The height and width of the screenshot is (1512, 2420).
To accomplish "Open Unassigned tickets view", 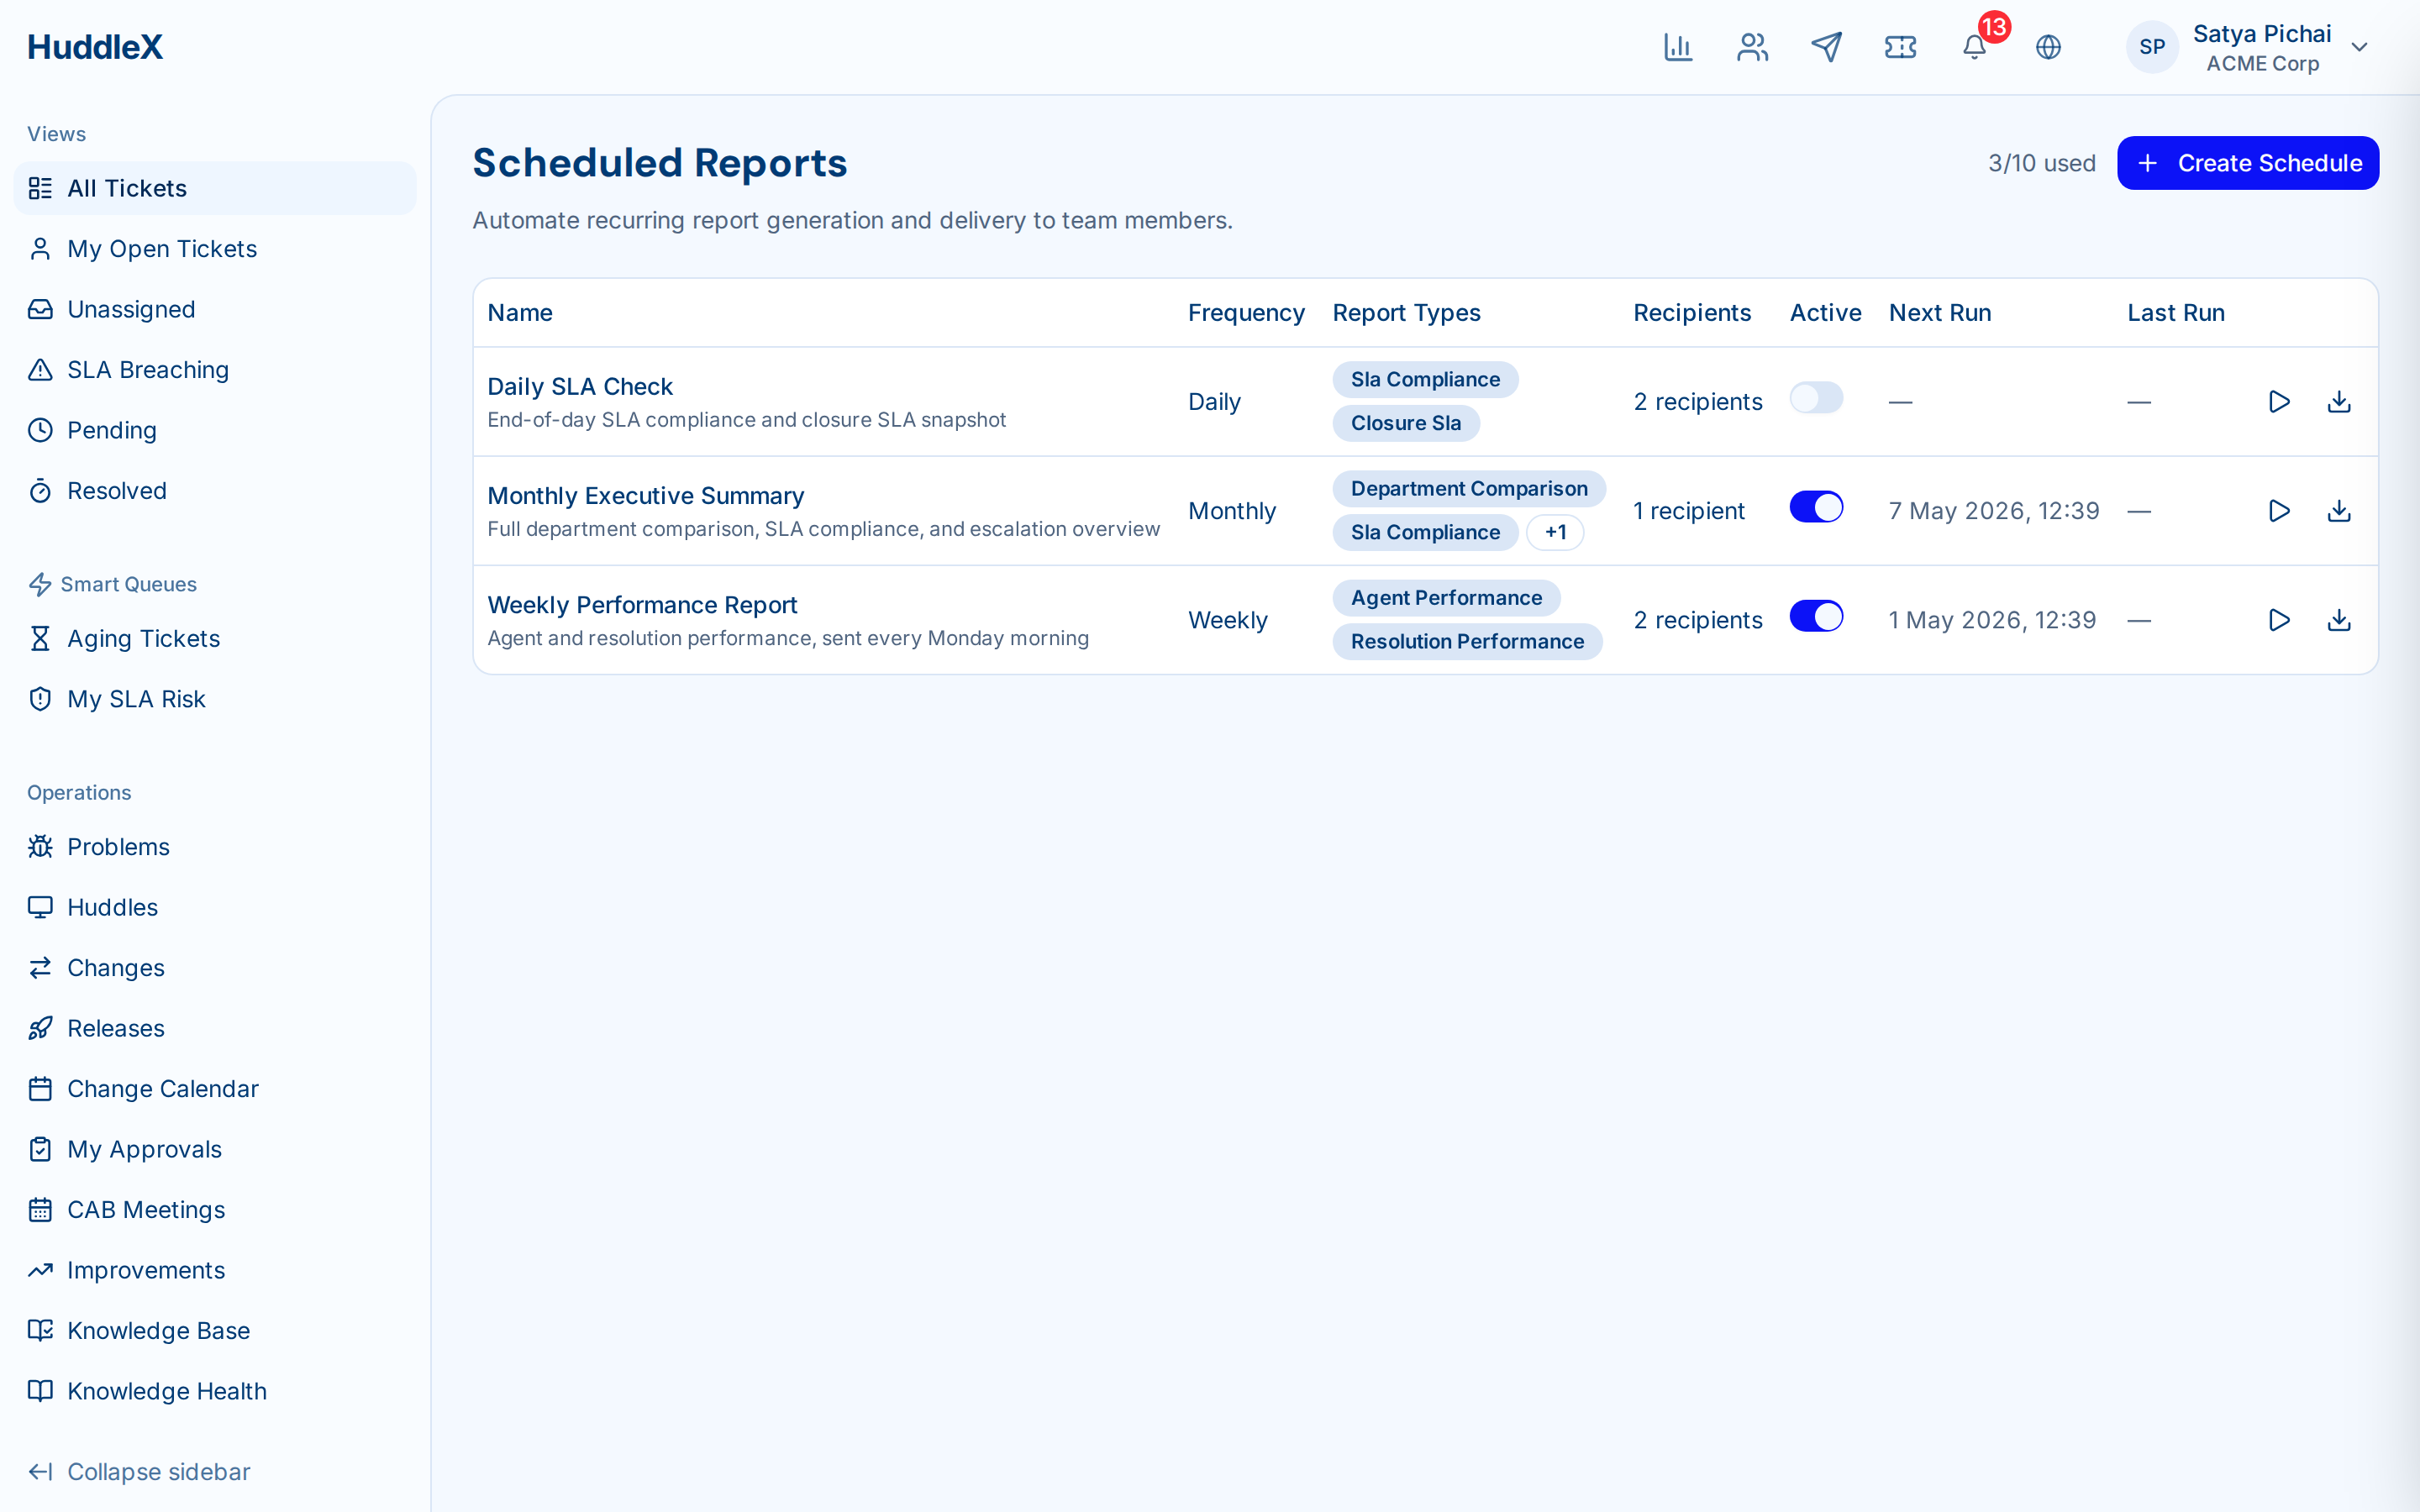I will (x=215, y=309).
